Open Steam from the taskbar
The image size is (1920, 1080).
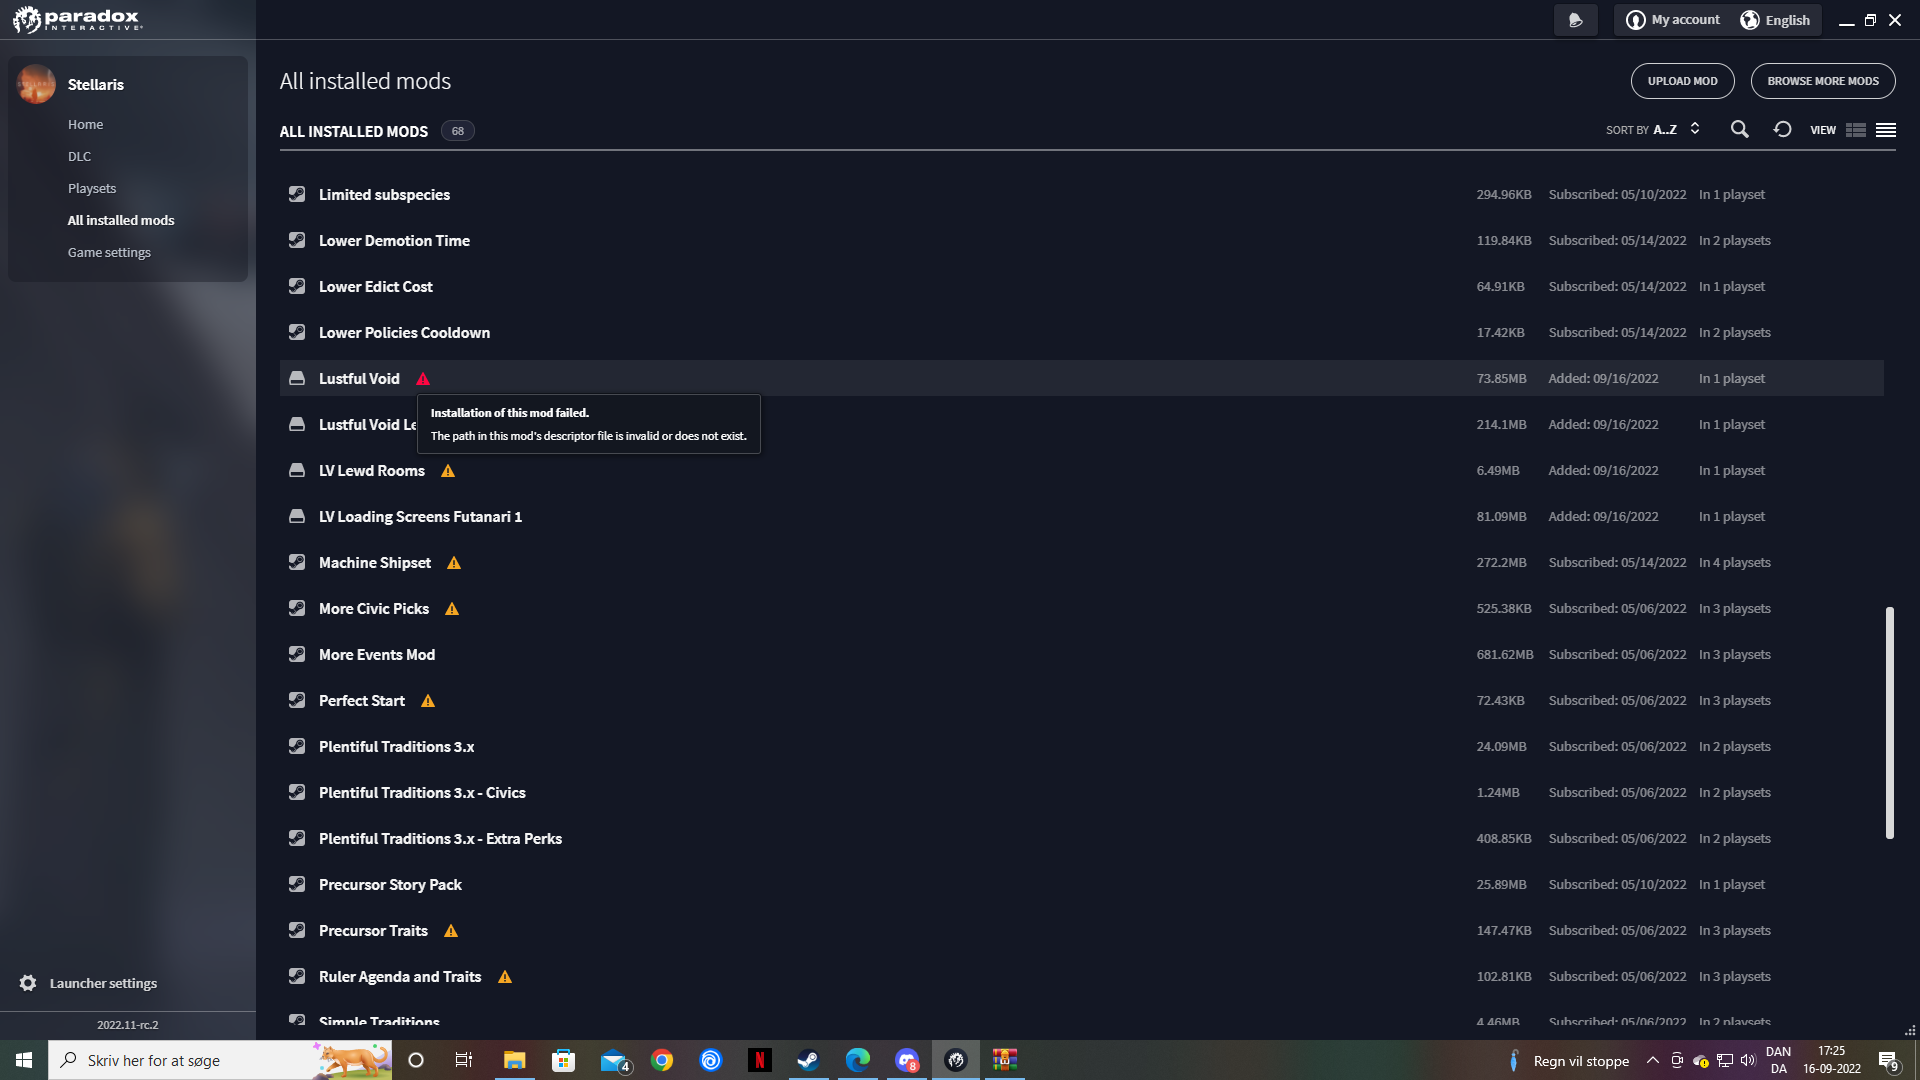(x=808, y=1060)
